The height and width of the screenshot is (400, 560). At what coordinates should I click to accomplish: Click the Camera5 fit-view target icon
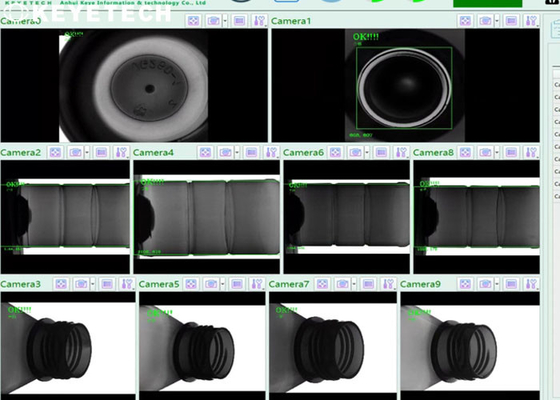click(191, 284)
